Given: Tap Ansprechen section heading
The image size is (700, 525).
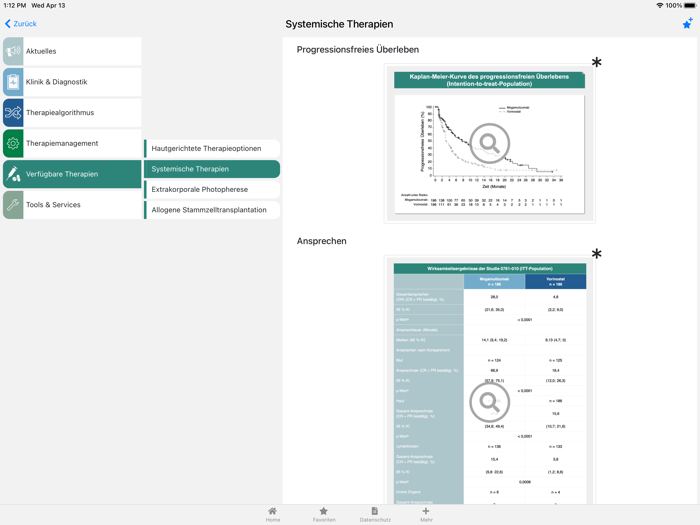Looking at the screenshot, I should tap(321, 241).
